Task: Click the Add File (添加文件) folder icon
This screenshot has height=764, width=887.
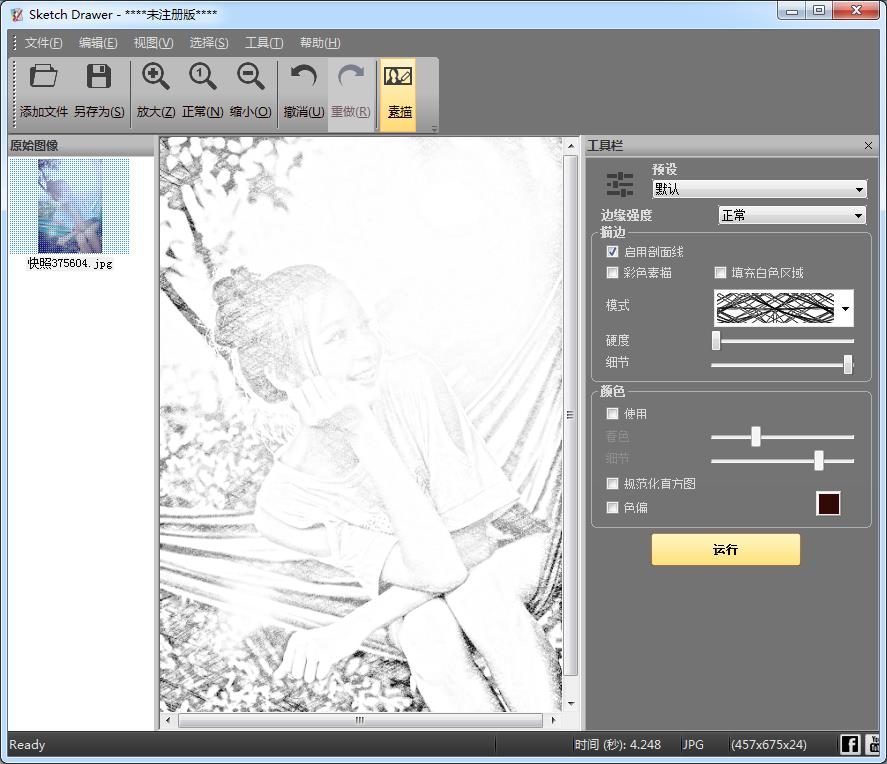Action: click(x=43, y=77)
